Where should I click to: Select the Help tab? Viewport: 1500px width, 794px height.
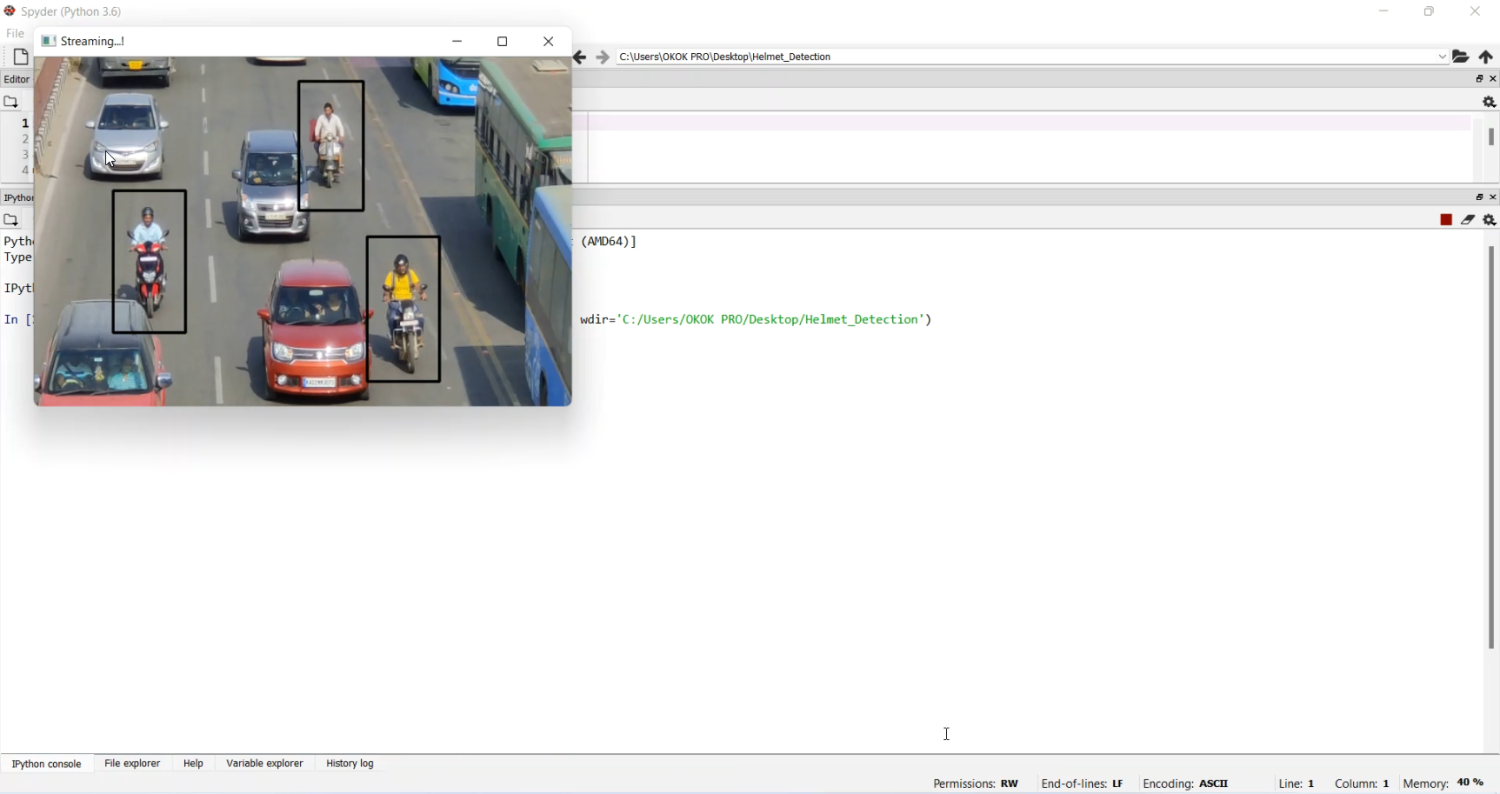[x=193, y=764]
